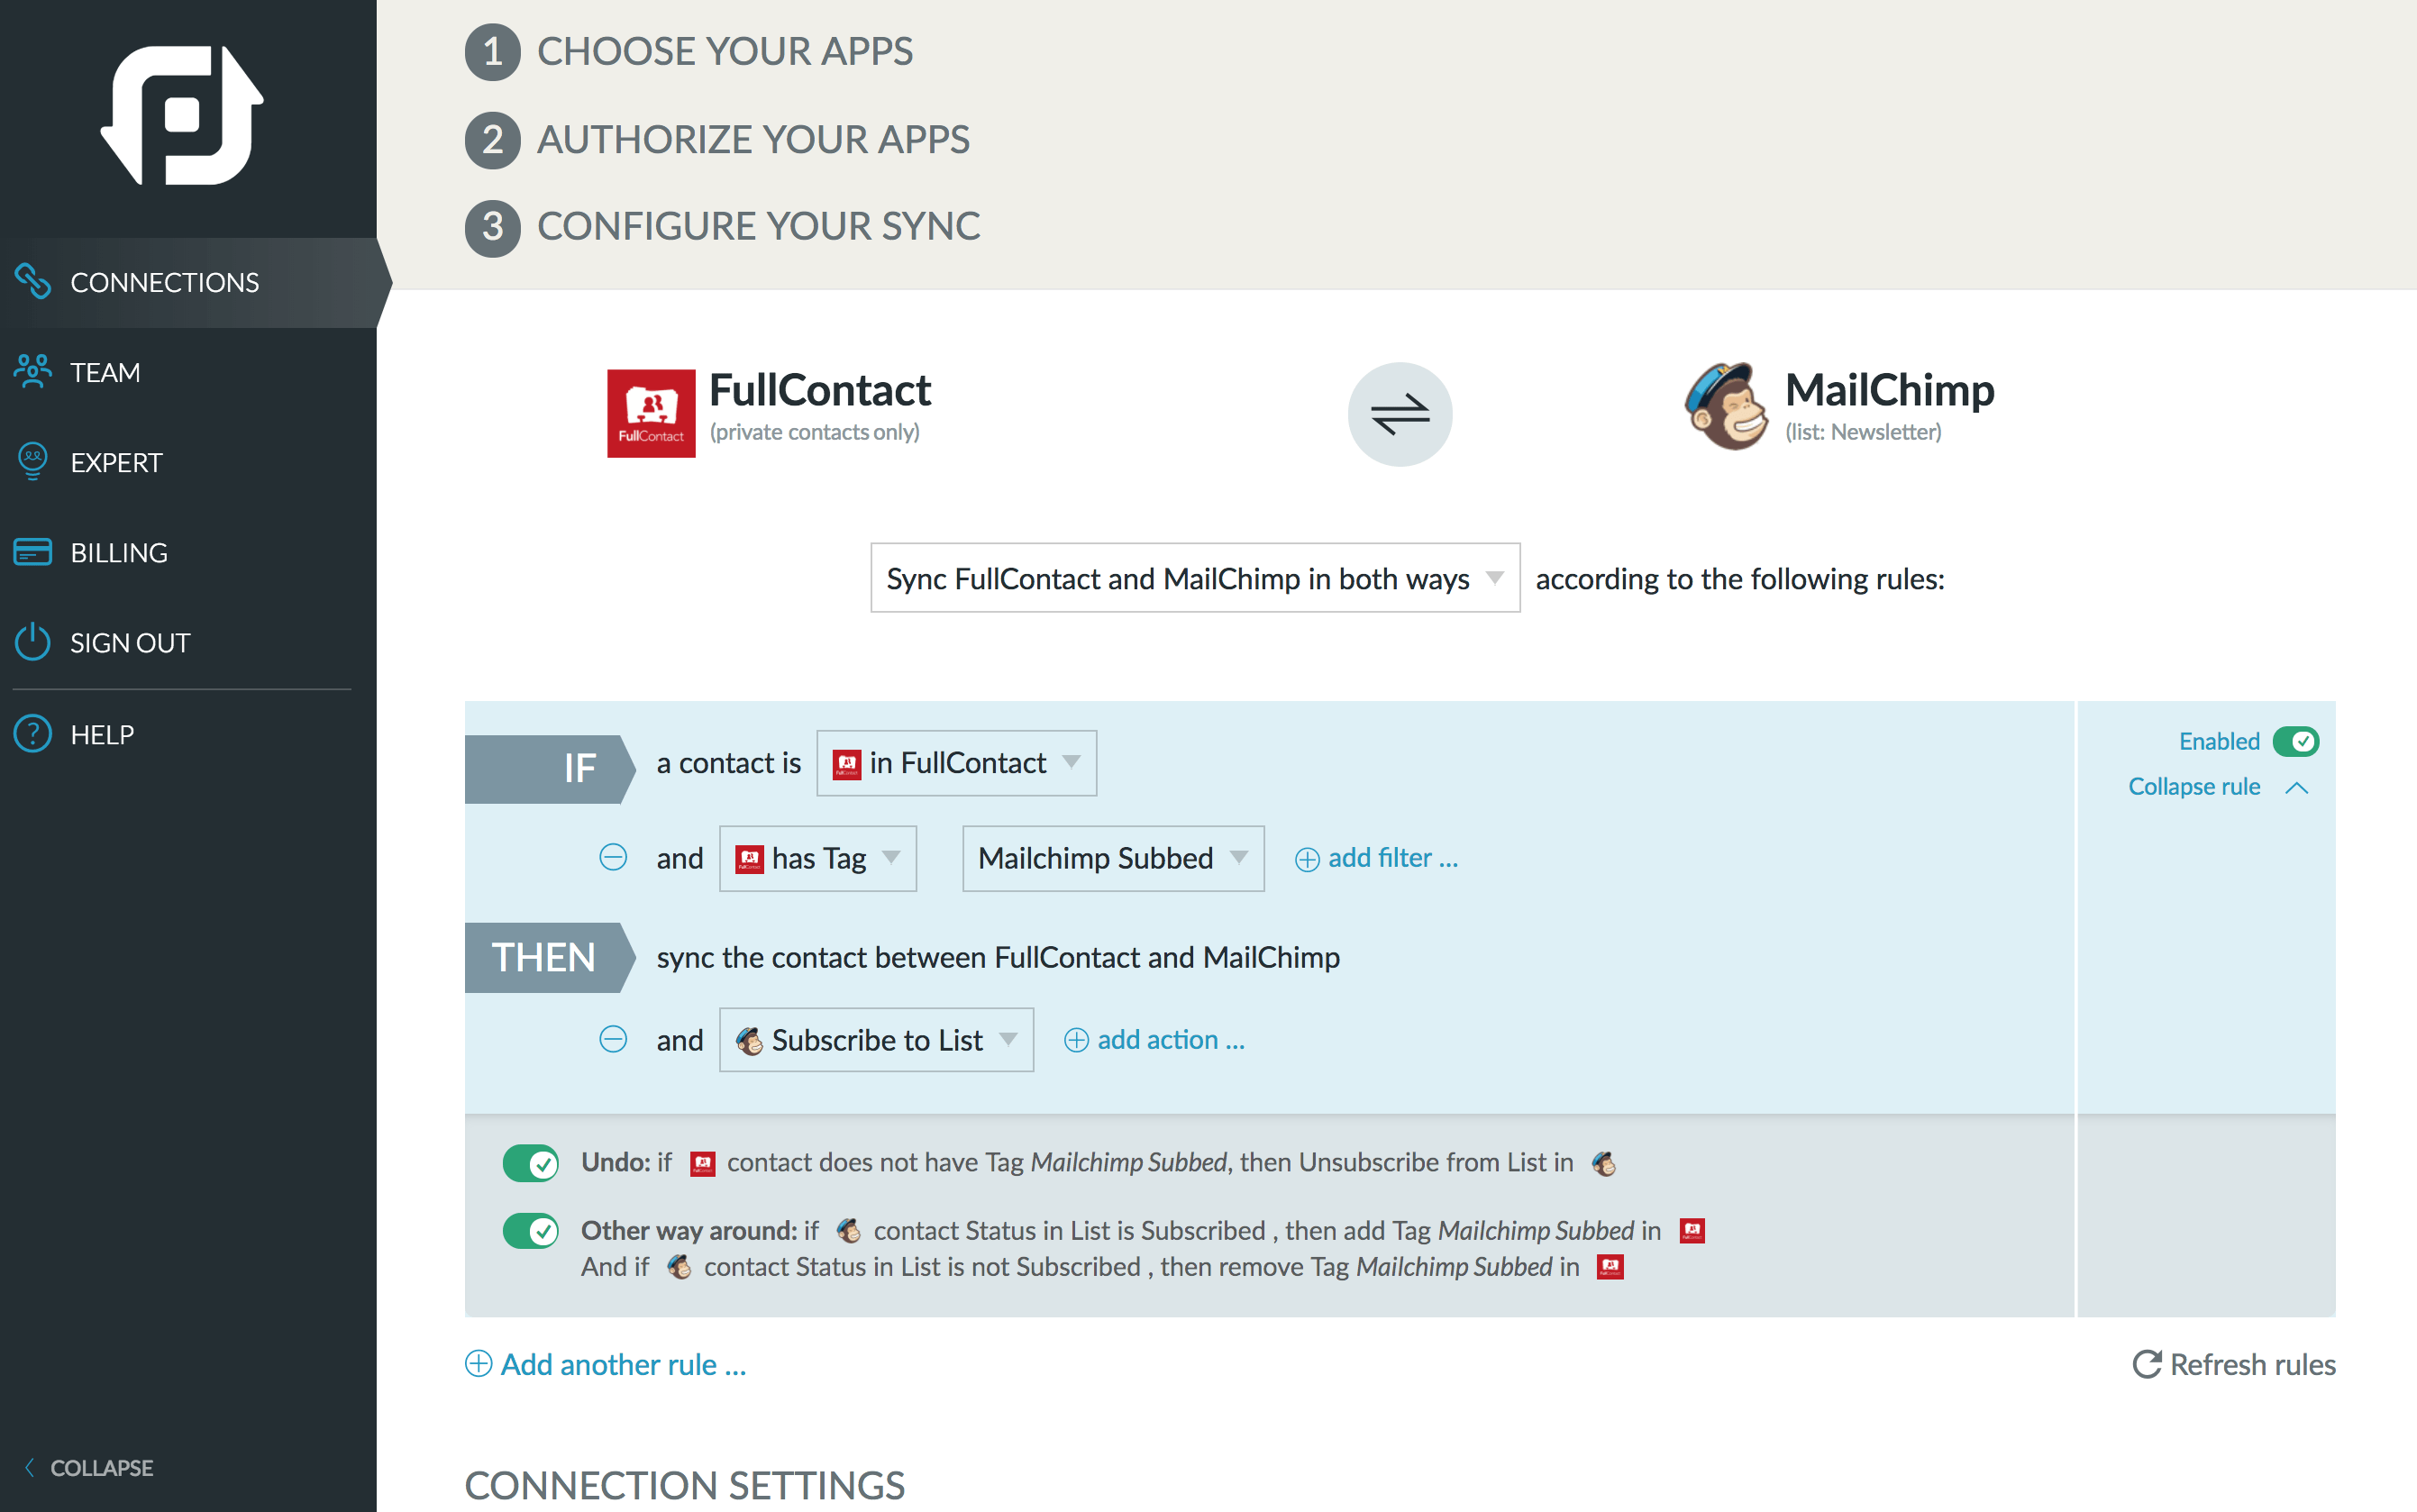Click the Expert lightbulb icon
Viewport: 2417px width, 1512px height.
pyautogui.click(x=33, y=462)
